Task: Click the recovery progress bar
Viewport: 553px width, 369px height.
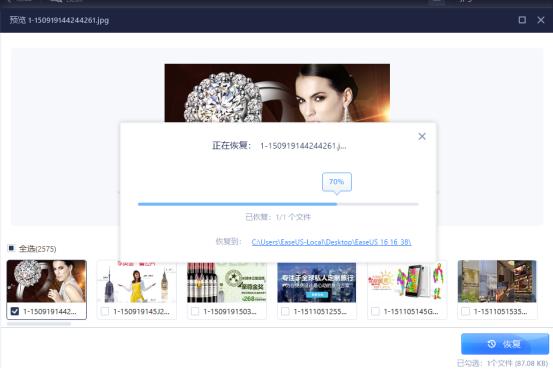Action: (278, 204)
